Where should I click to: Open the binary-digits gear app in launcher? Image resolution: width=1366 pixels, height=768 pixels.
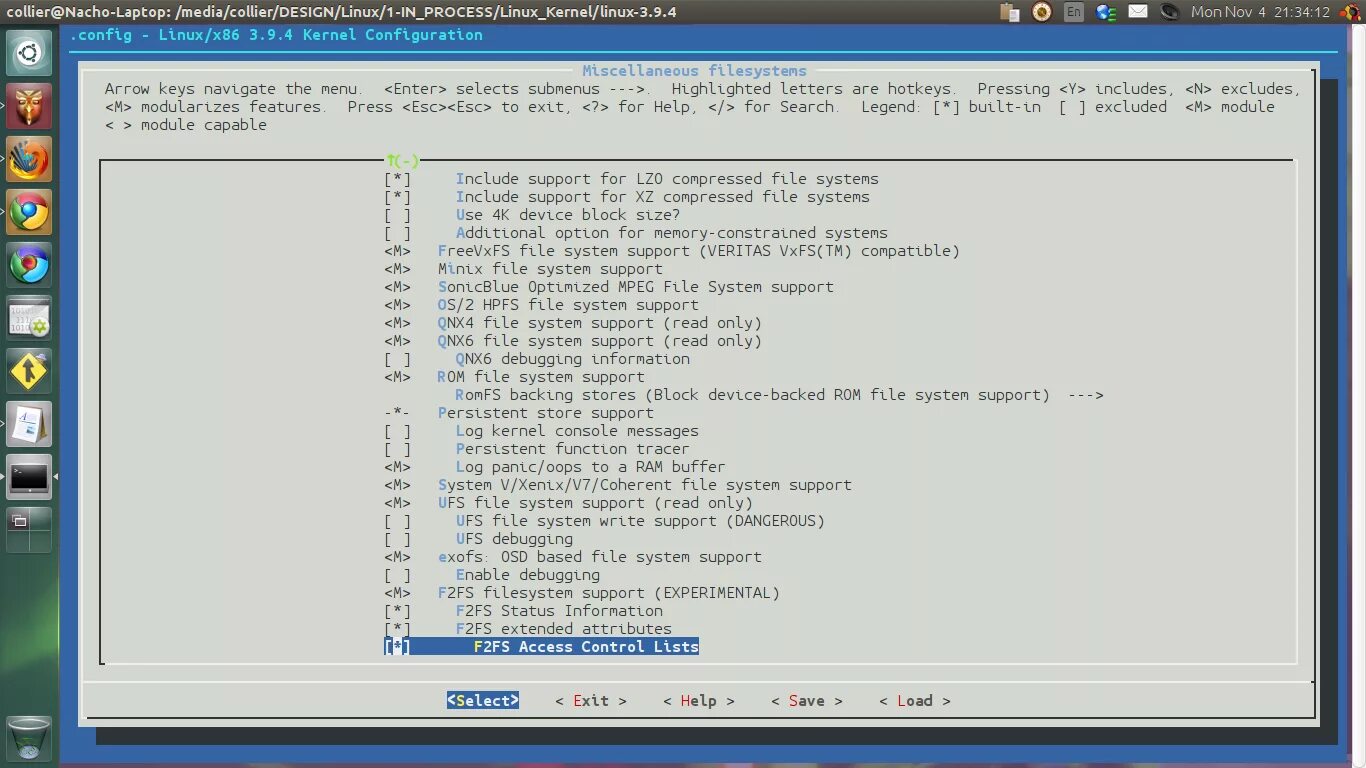tap(29, 318)
